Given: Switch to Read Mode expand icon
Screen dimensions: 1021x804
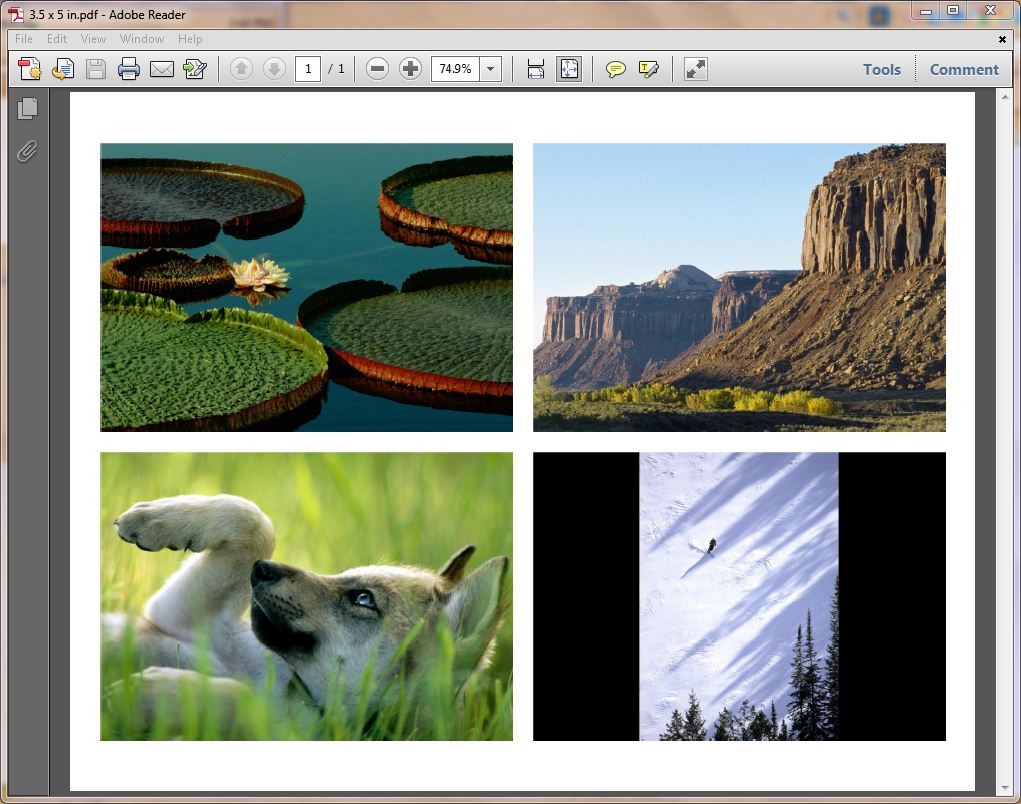Looking at the screenshot, I should [x=695, y=68].
